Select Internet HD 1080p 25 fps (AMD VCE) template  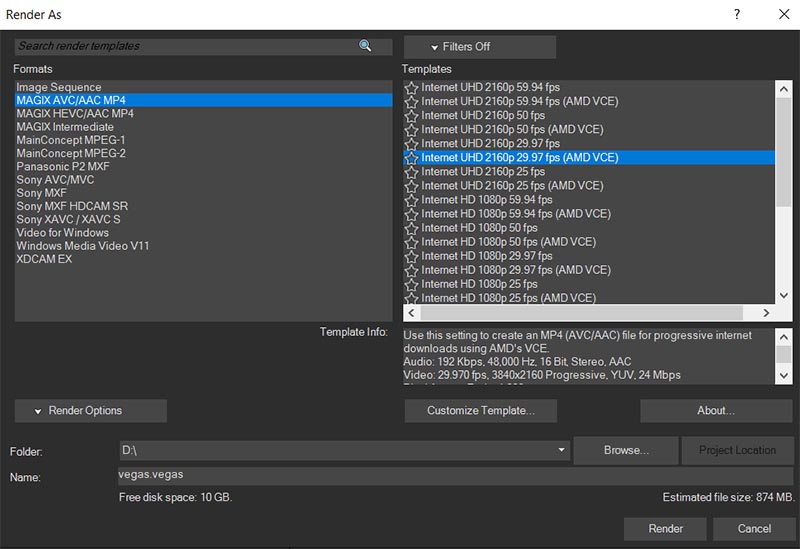click(589, 298)
